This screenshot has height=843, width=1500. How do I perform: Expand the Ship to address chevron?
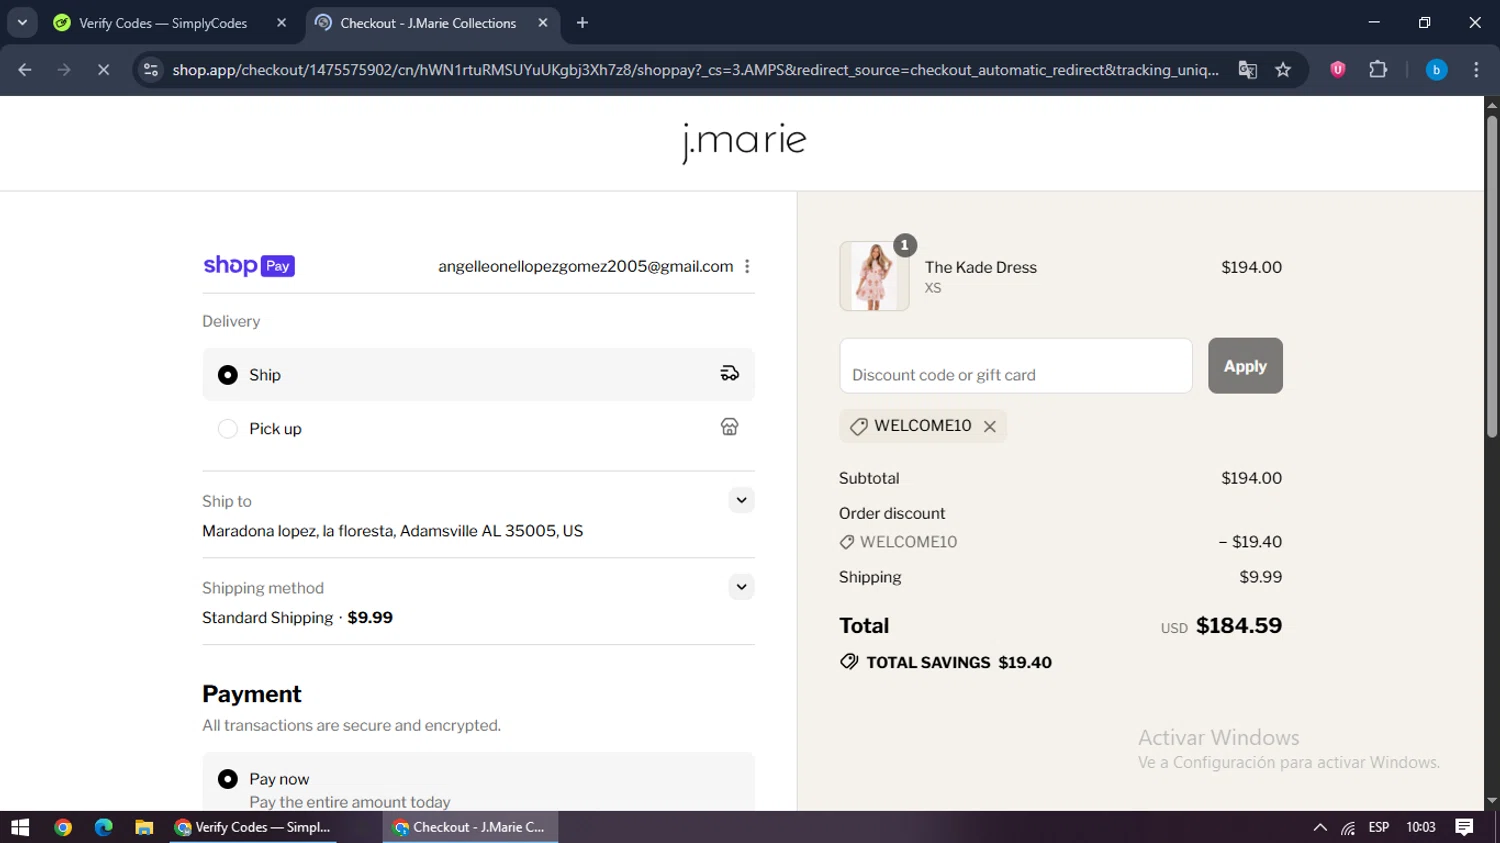[x=741, y=500]
